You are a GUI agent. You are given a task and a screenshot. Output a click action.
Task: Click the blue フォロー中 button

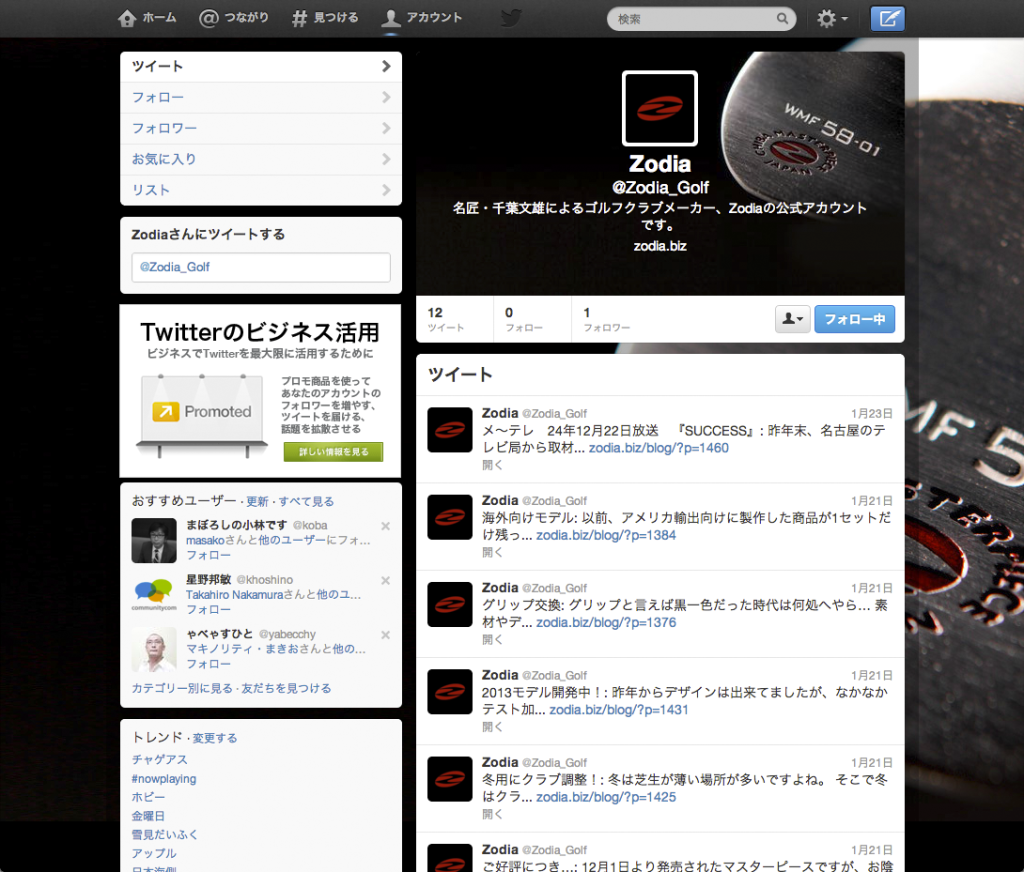(854, 319)
